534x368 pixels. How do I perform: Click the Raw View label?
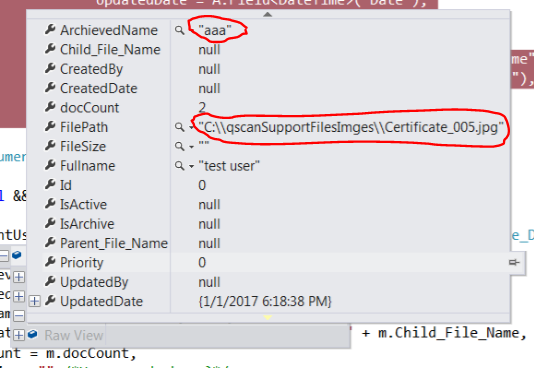[x=74, y=335]
